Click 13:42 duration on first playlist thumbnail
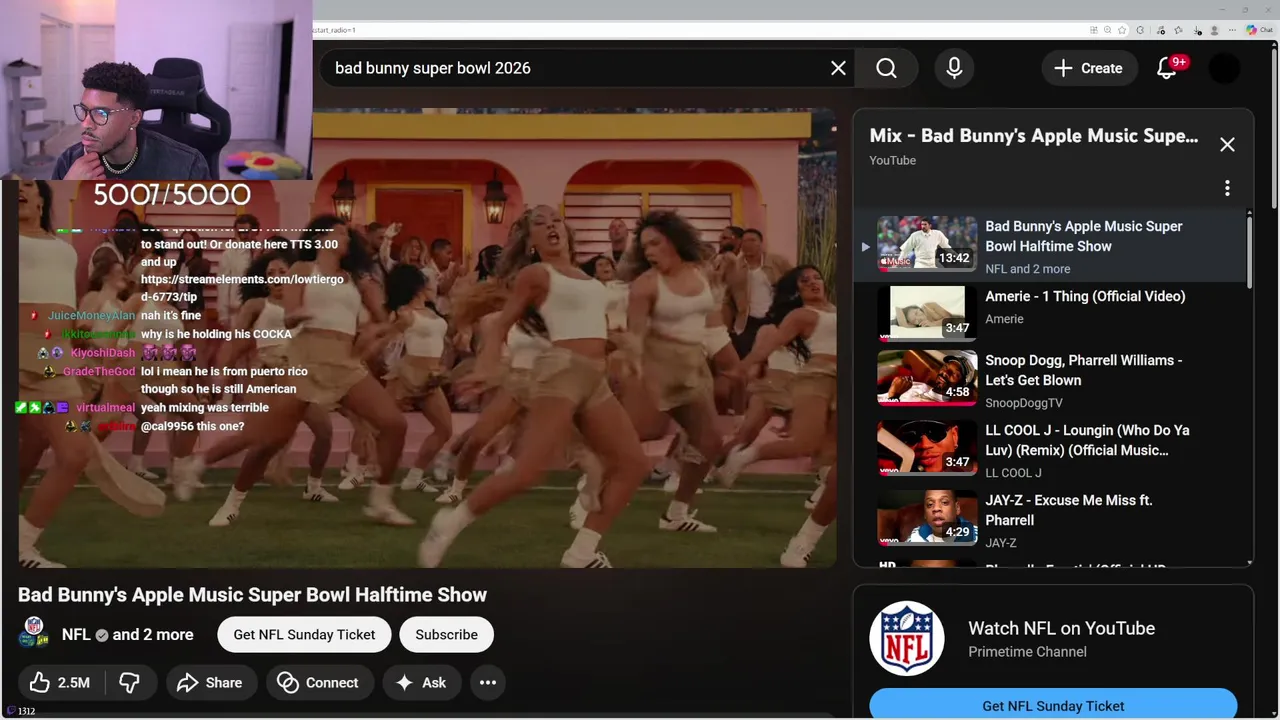Image resolution: width=1280 pixels, height=720 pixels. [954, 258]
